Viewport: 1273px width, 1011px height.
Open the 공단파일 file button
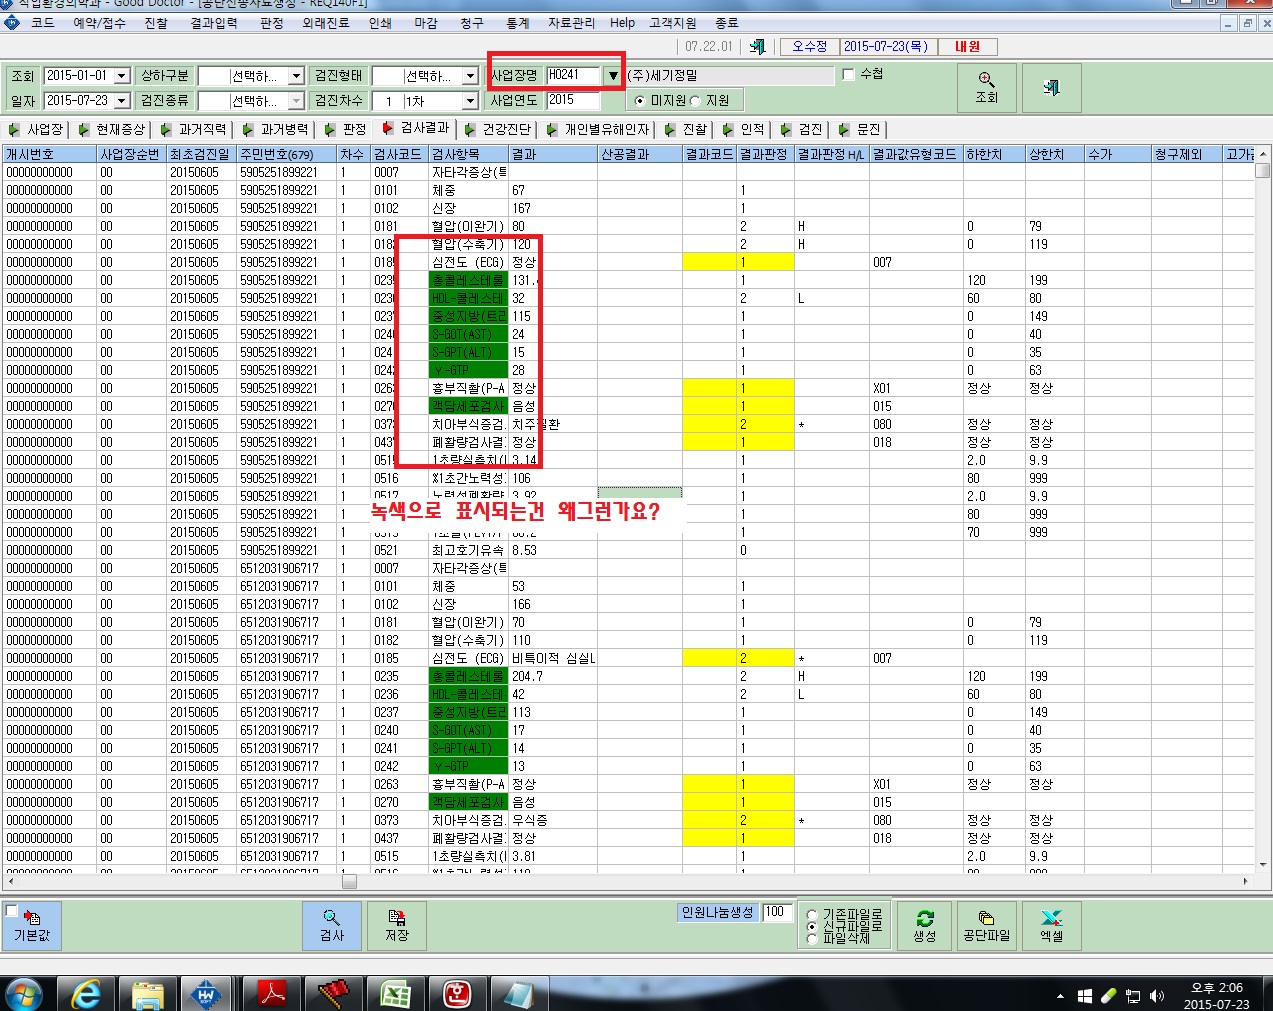coord(986,925)
